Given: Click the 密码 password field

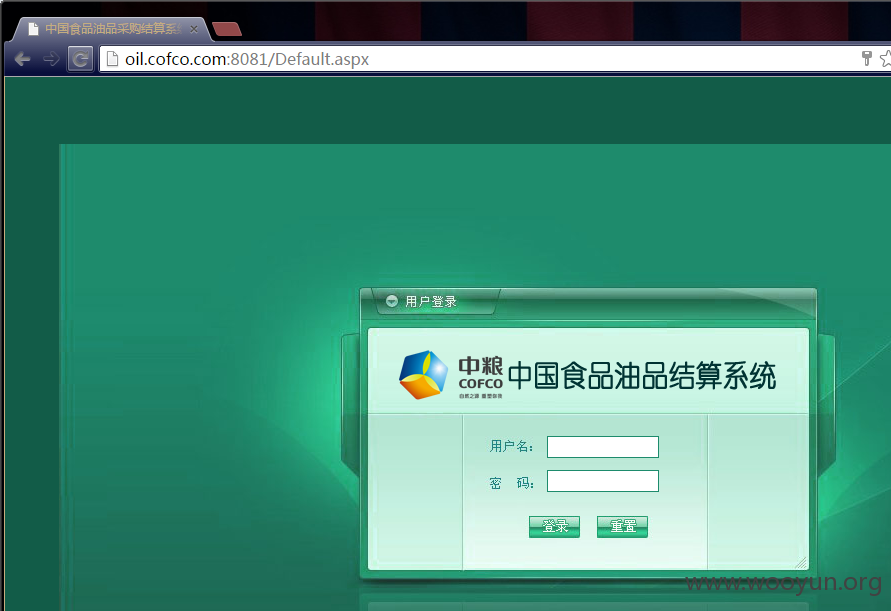Looking at the screenshot, I should pyautogui.click(x=602, y=481).
